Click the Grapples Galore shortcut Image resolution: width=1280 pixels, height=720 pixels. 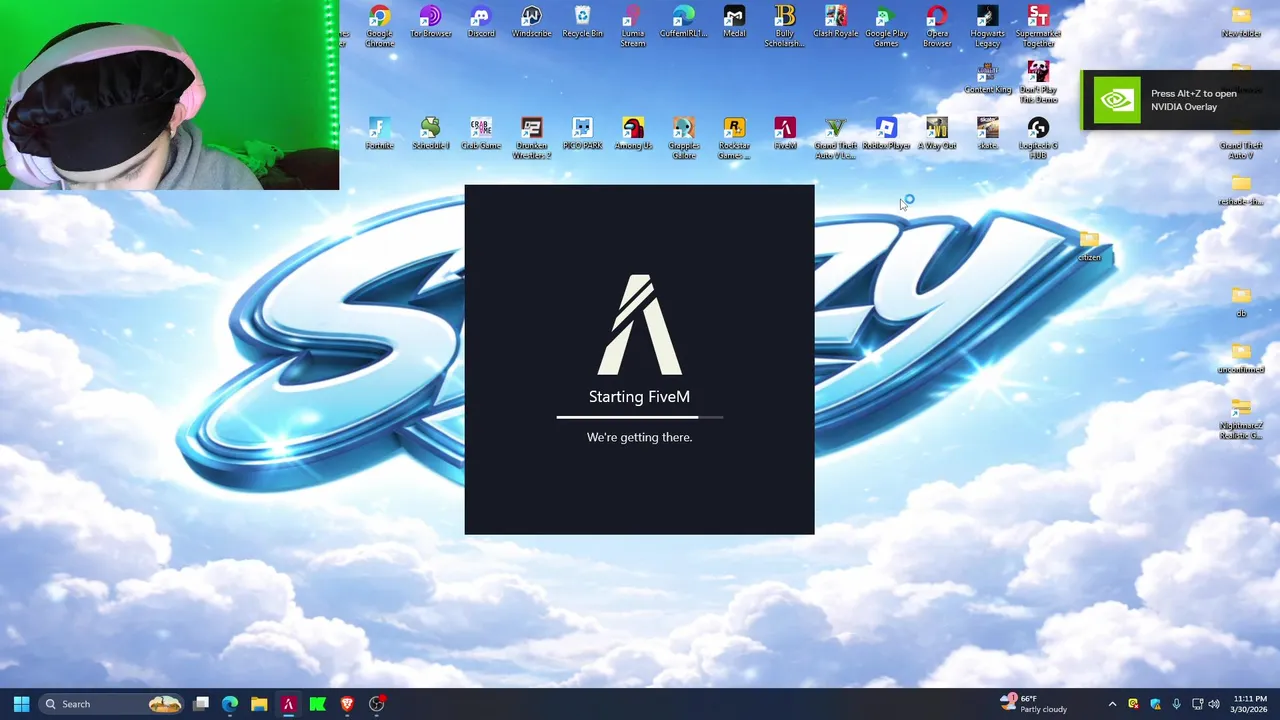click(x=684, y=138)
